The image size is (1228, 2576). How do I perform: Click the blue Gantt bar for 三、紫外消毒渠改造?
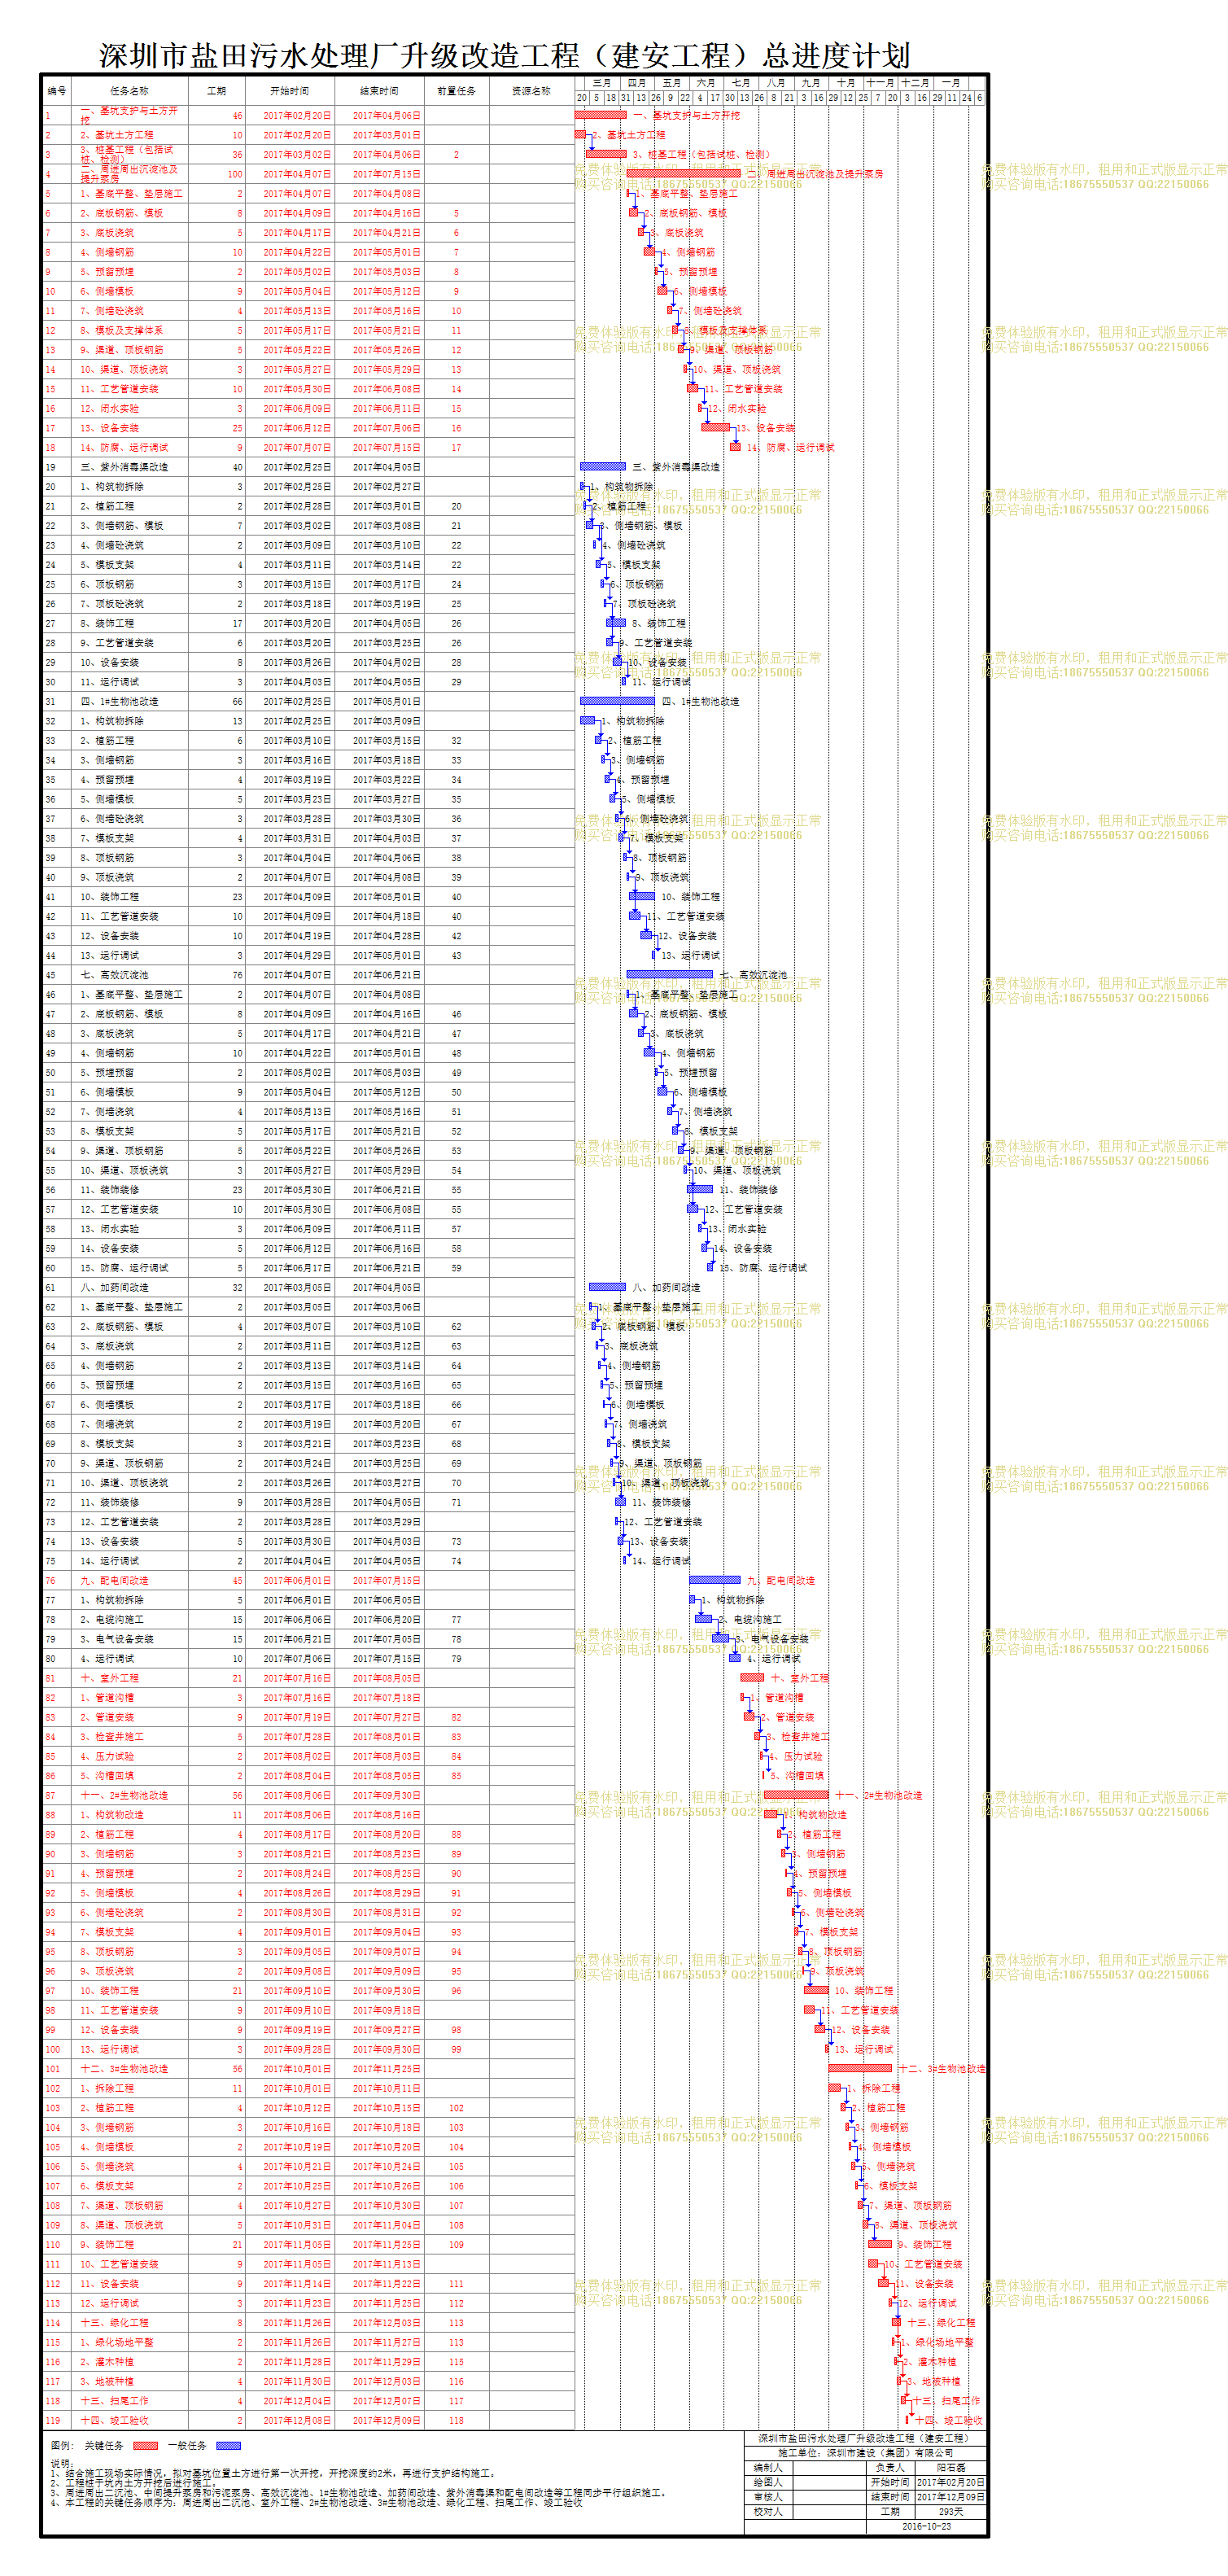pos(603,467)
